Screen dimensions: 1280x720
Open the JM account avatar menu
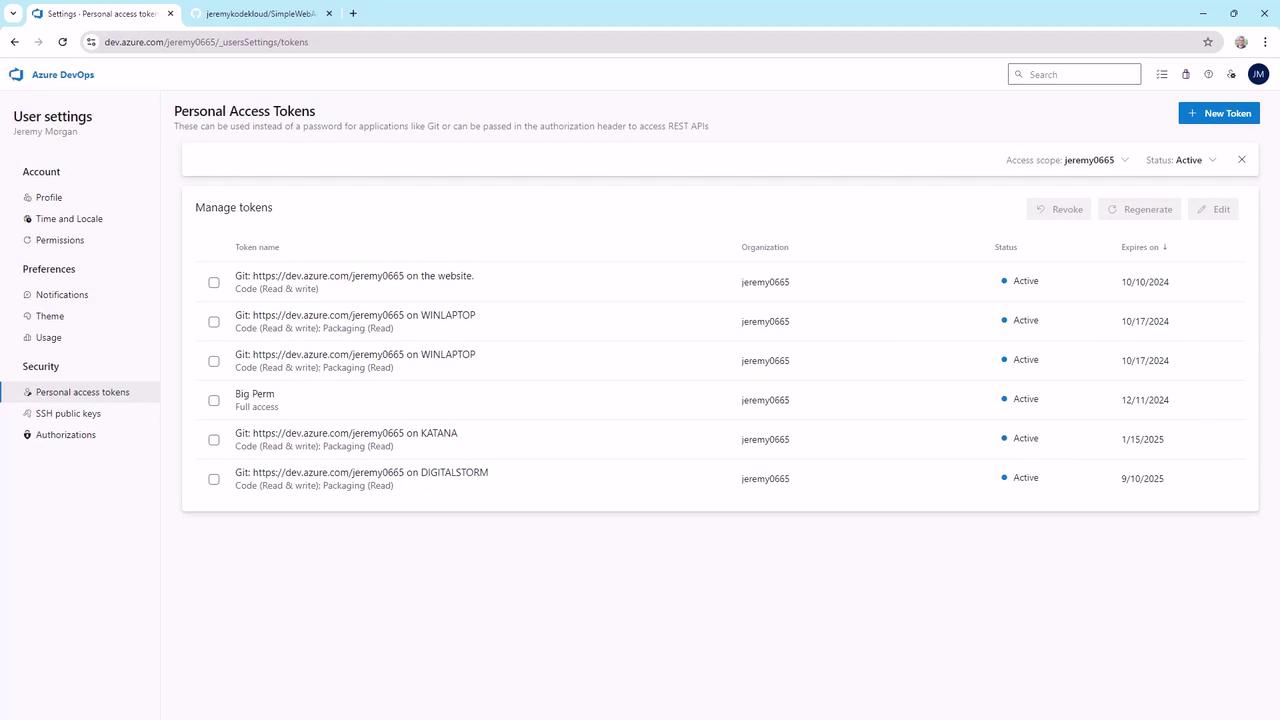tap(1258, 74)
